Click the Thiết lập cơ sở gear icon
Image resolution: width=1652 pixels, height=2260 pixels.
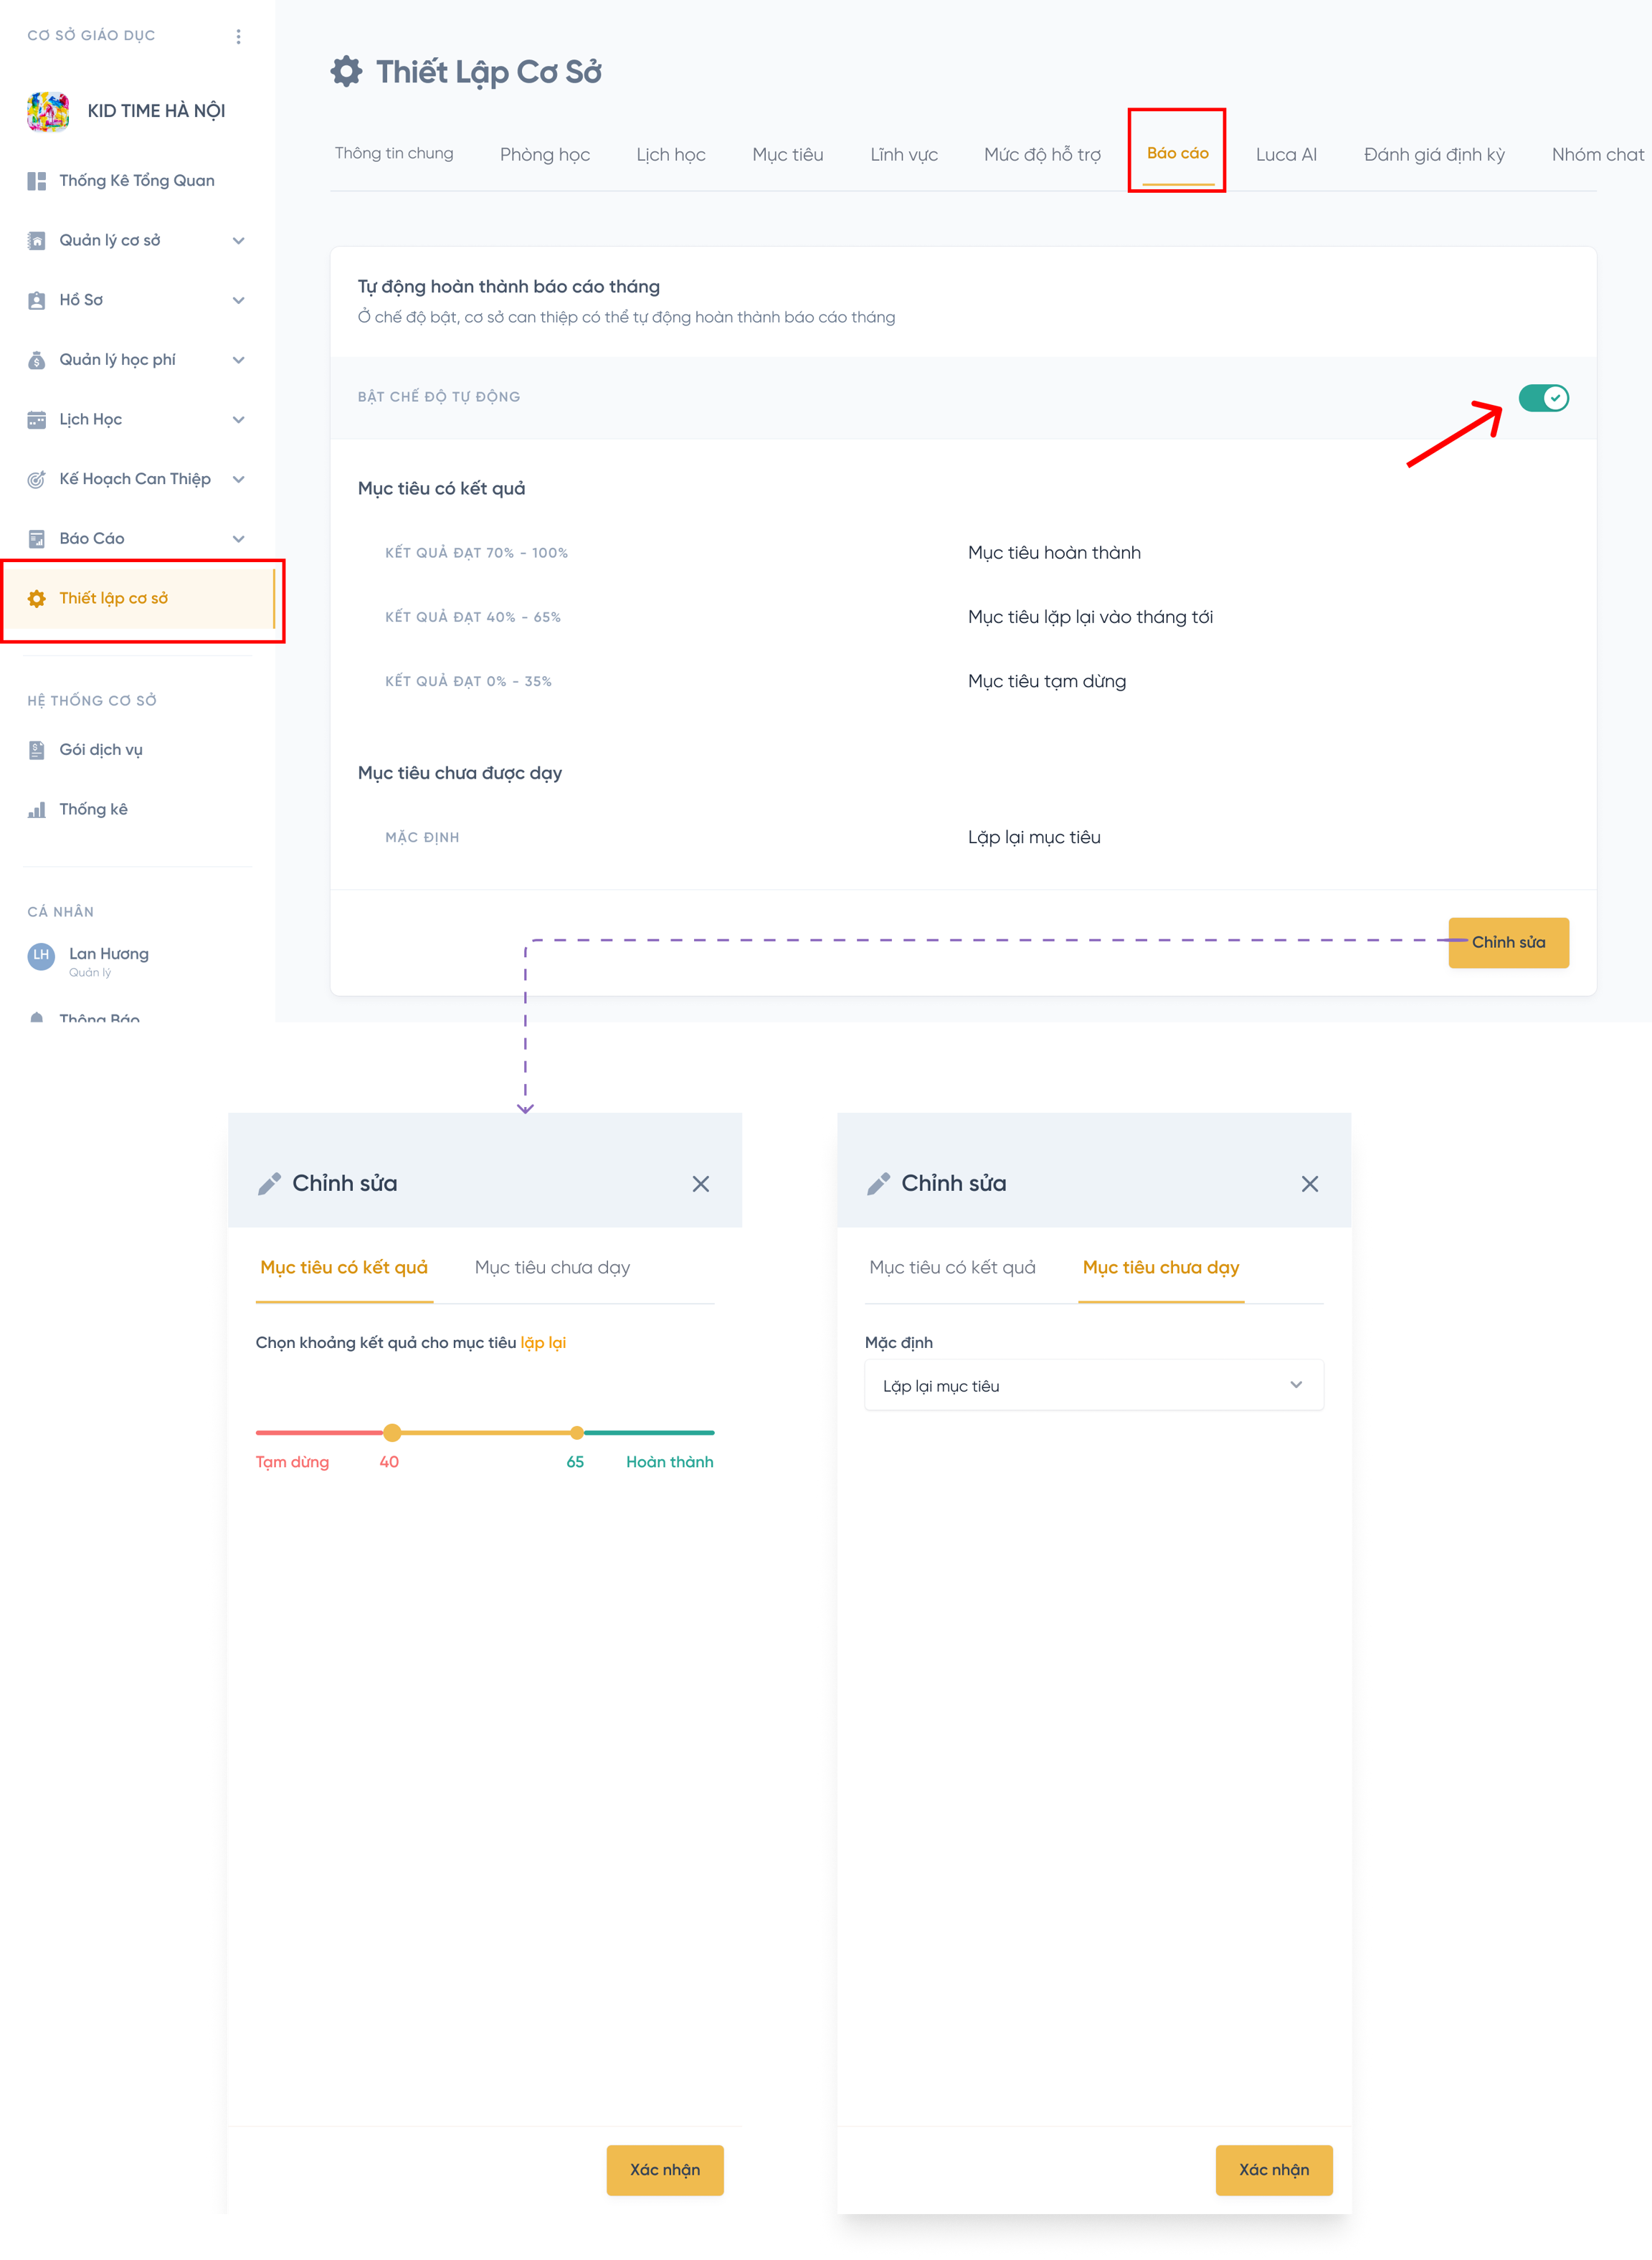pyautogui.click(x=37, y=599)
